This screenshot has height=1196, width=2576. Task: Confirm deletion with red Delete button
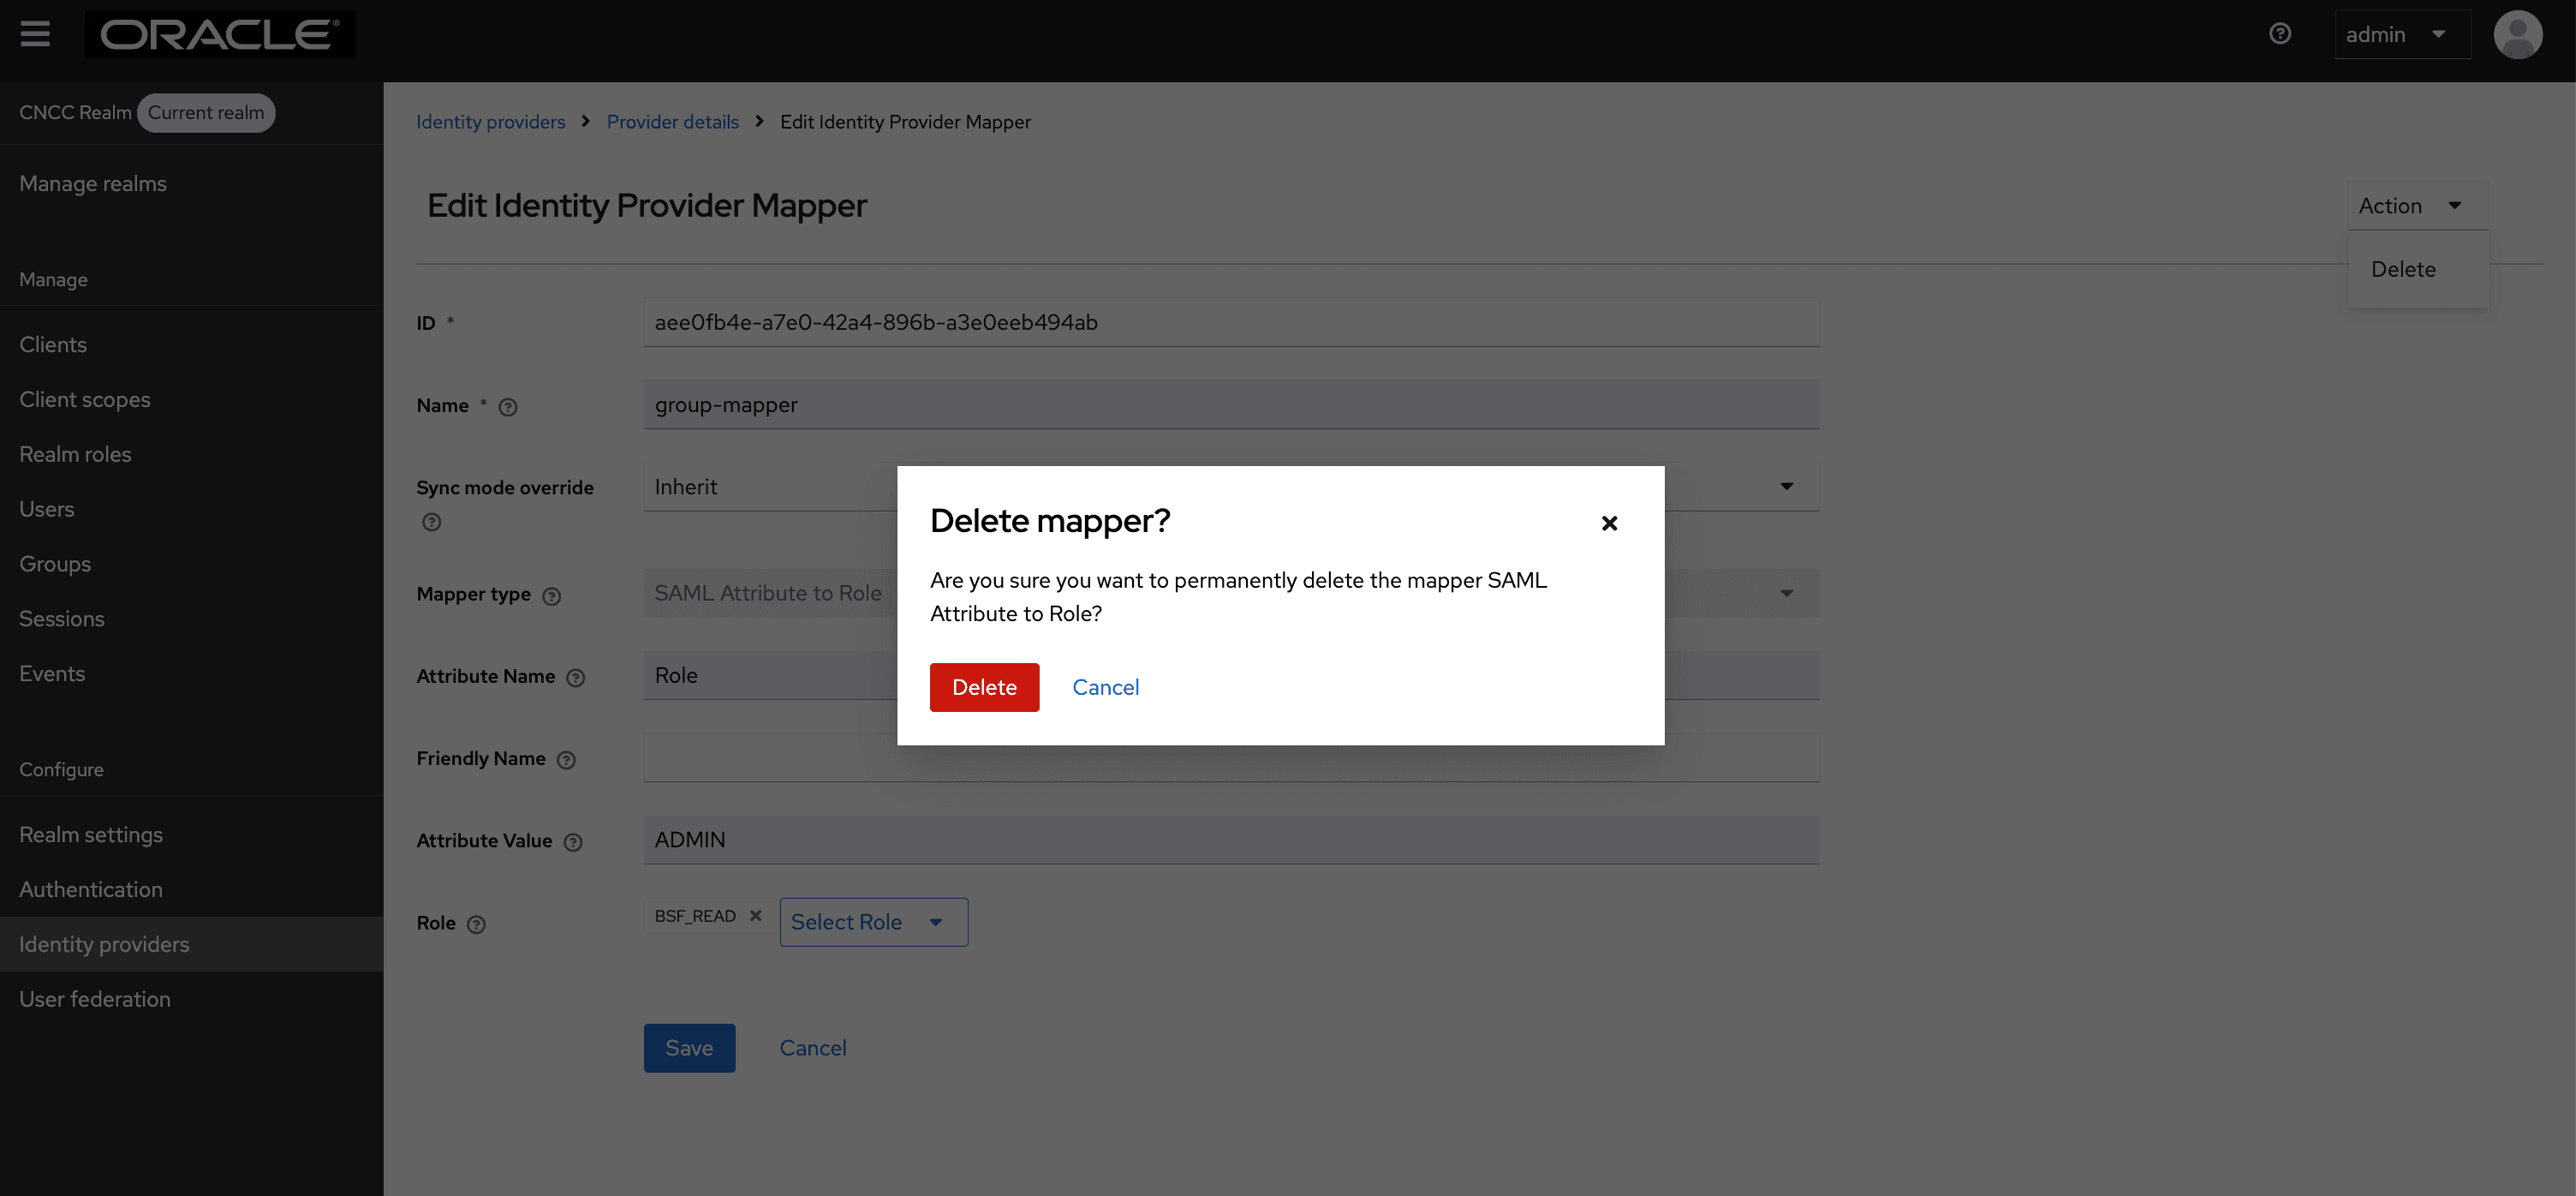[x=984, y=687]
